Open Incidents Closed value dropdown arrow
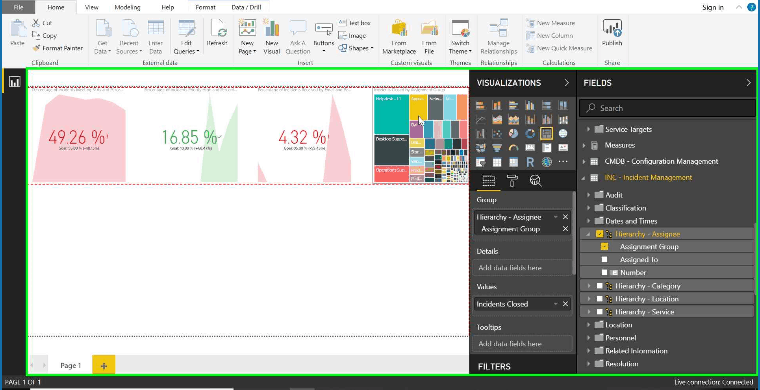 point(555,304)
